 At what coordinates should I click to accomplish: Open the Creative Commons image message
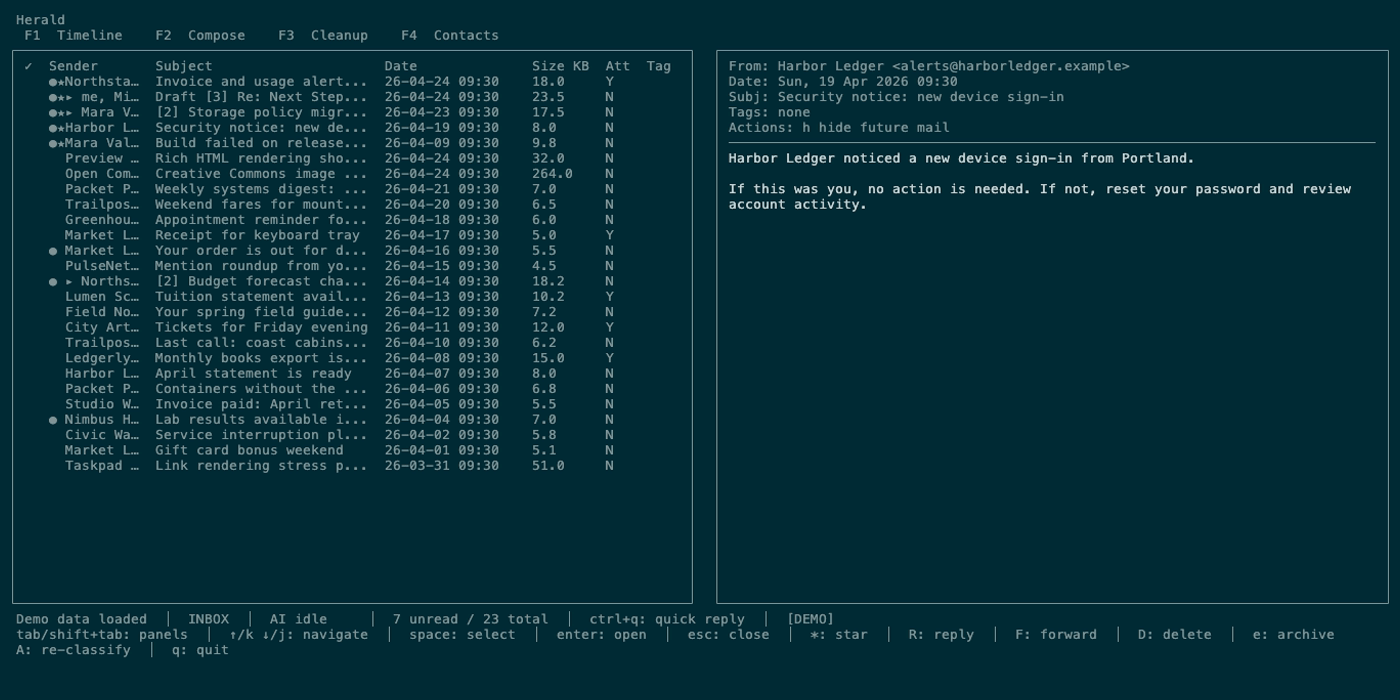point(352,174)
